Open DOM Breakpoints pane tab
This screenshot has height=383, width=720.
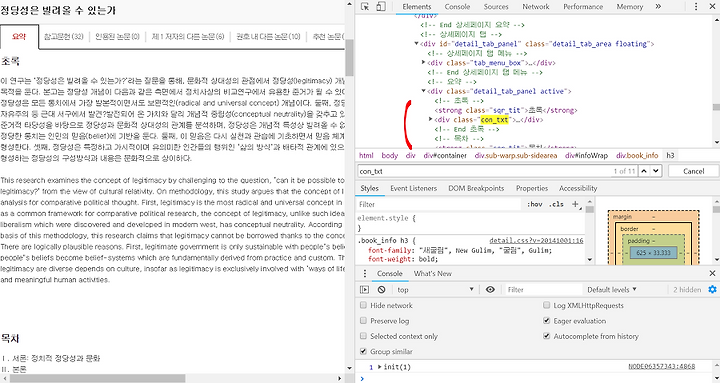click(x=476, y=188)
